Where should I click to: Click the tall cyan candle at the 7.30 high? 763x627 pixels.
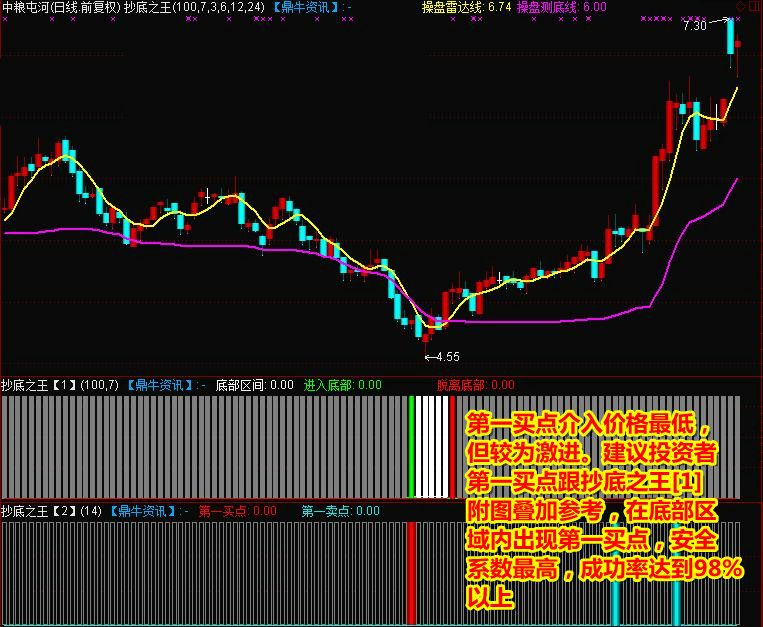point(730,36)
